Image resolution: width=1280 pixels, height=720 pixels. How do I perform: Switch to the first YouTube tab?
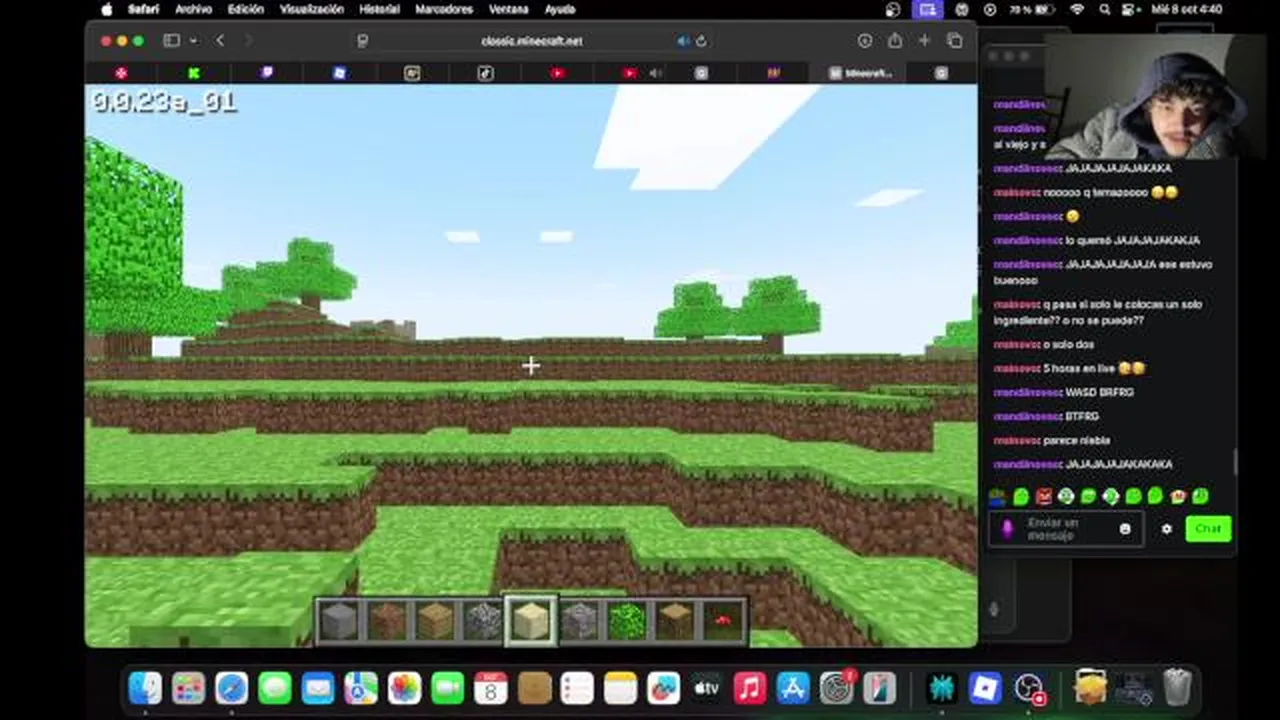click(x=557, y=73)
